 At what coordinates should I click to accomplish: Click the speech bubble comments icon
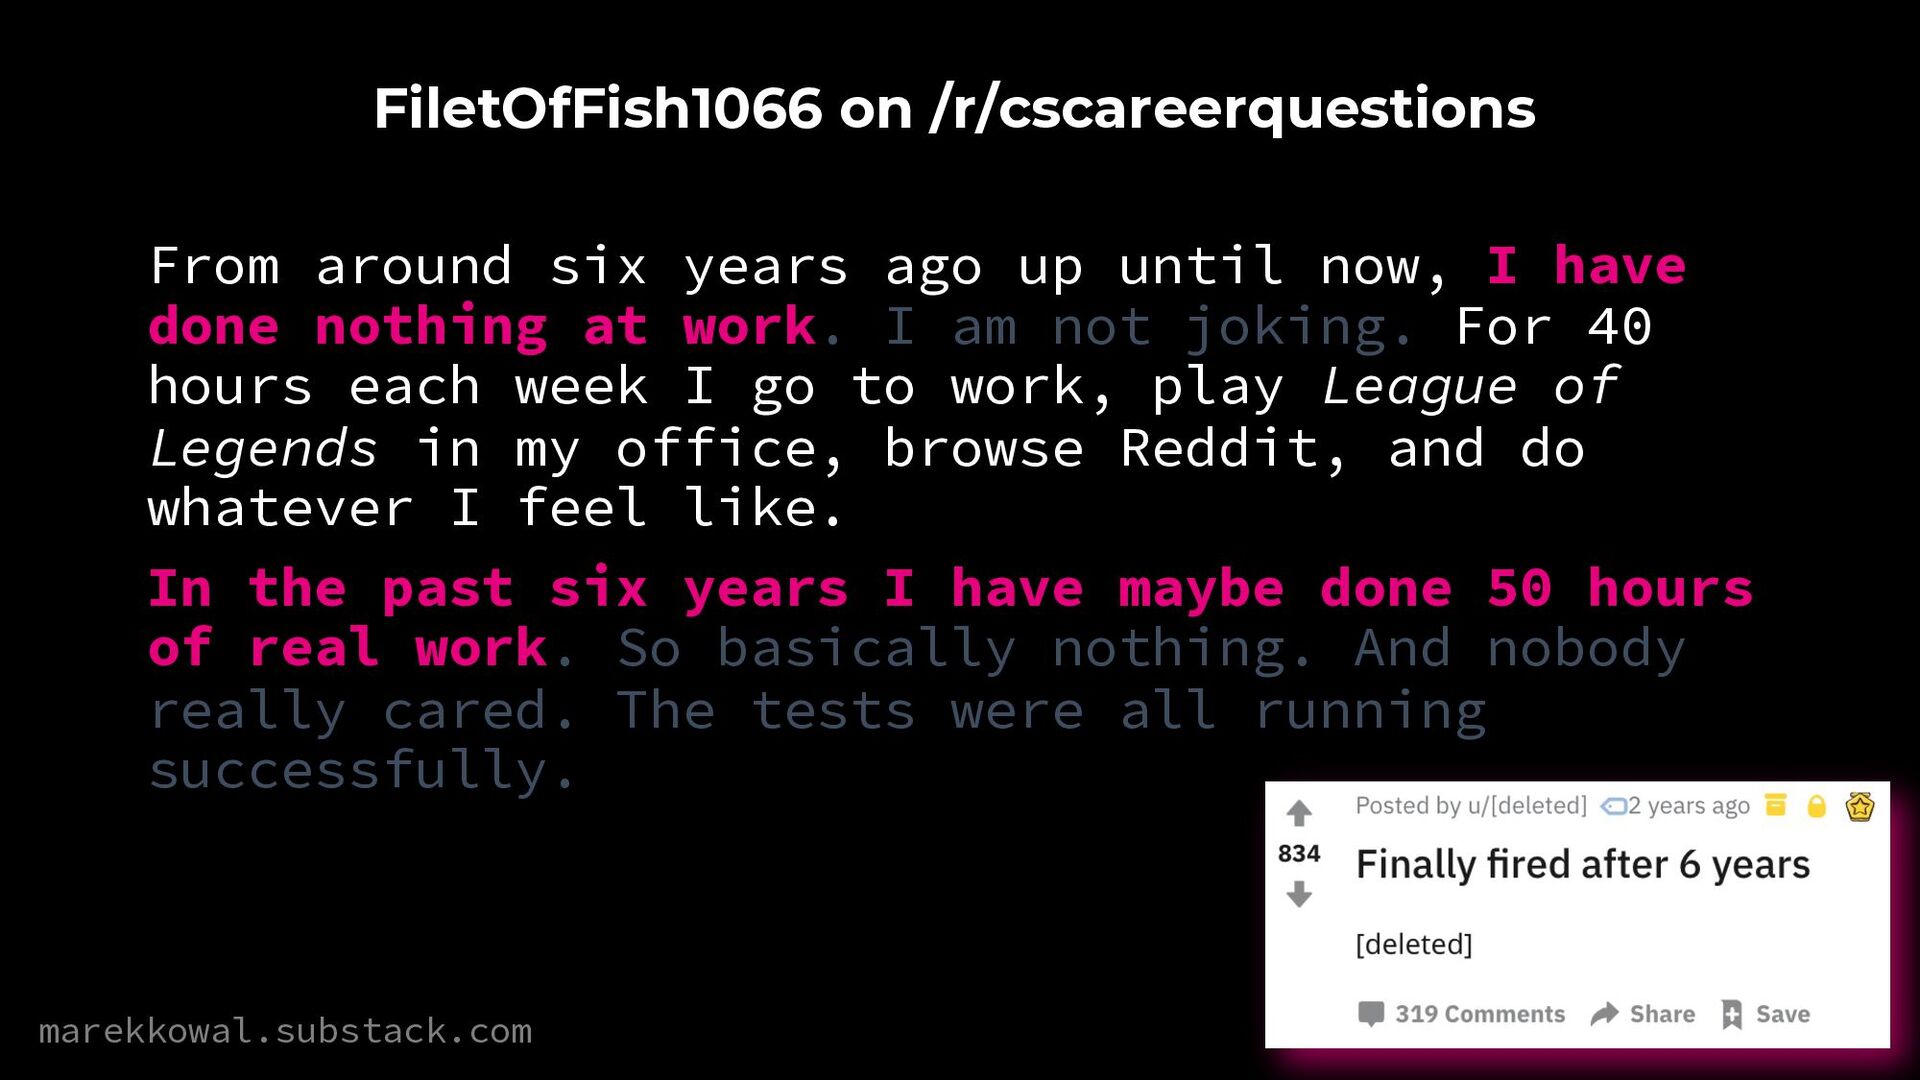point(1371,1014)
